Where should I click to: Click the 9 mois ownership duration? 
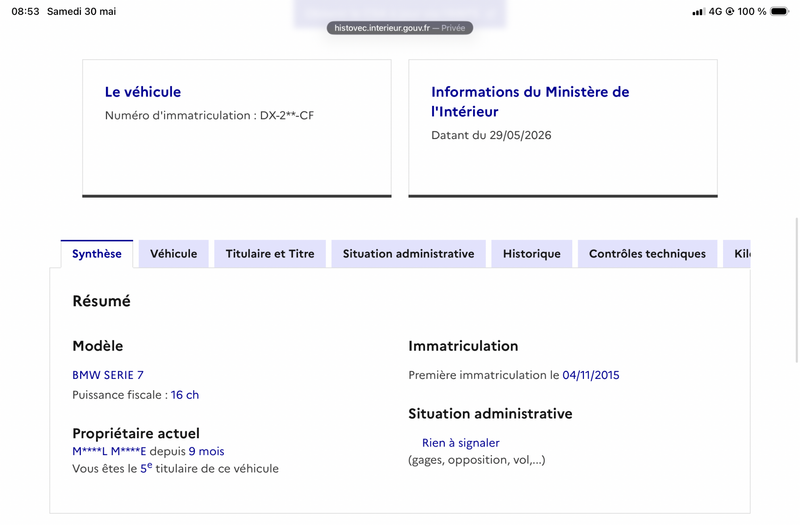(x=207, y=451)
